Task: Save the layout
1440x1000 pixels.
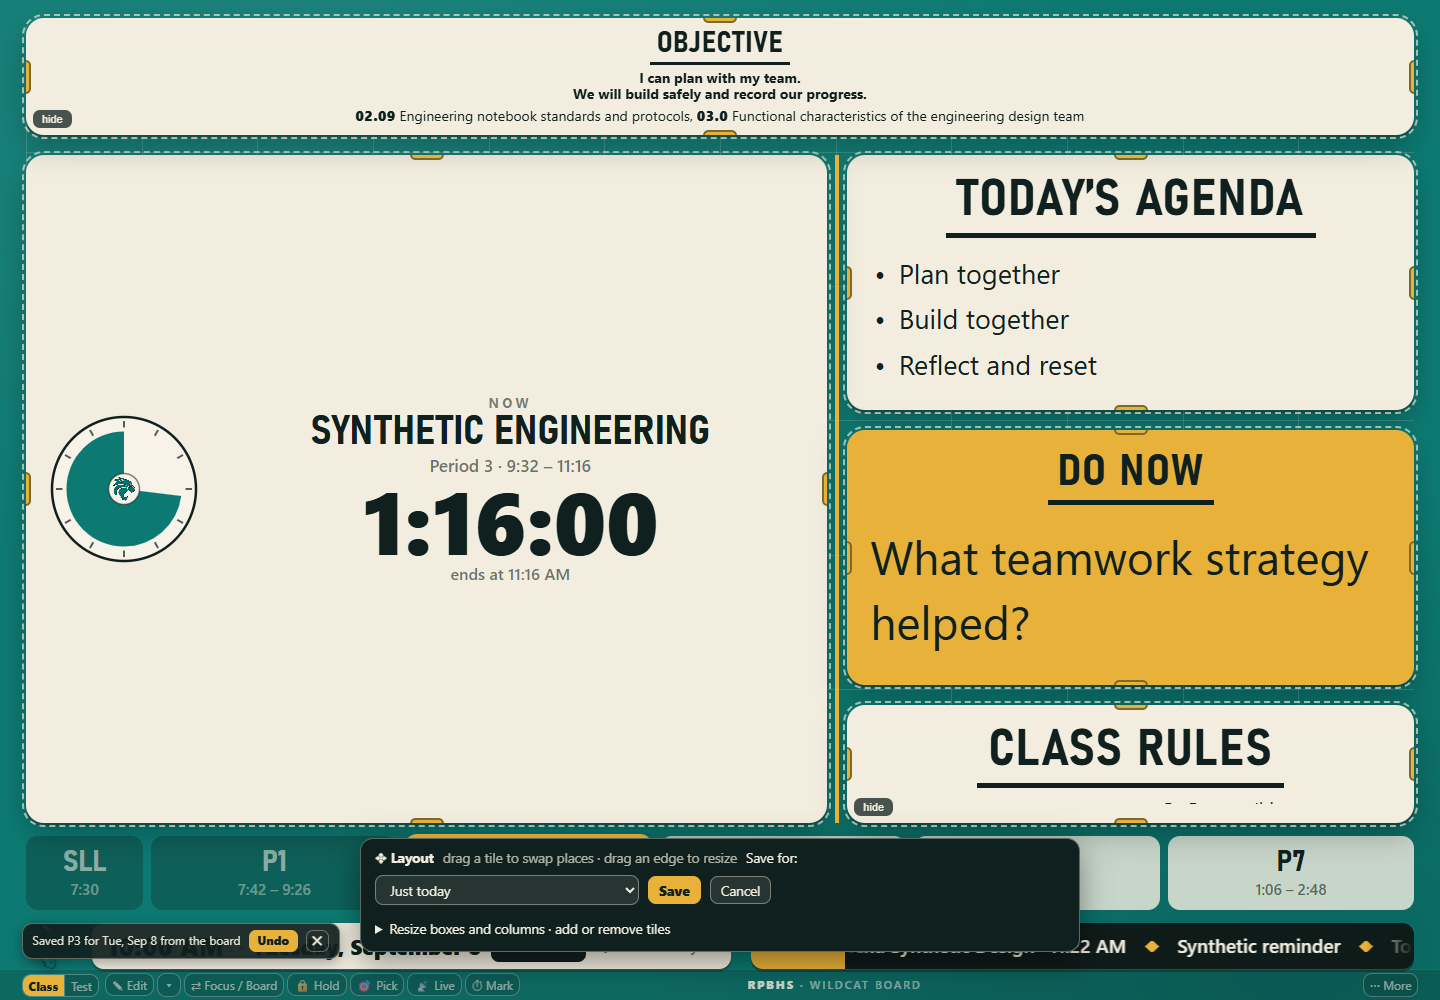Action: 674,890
